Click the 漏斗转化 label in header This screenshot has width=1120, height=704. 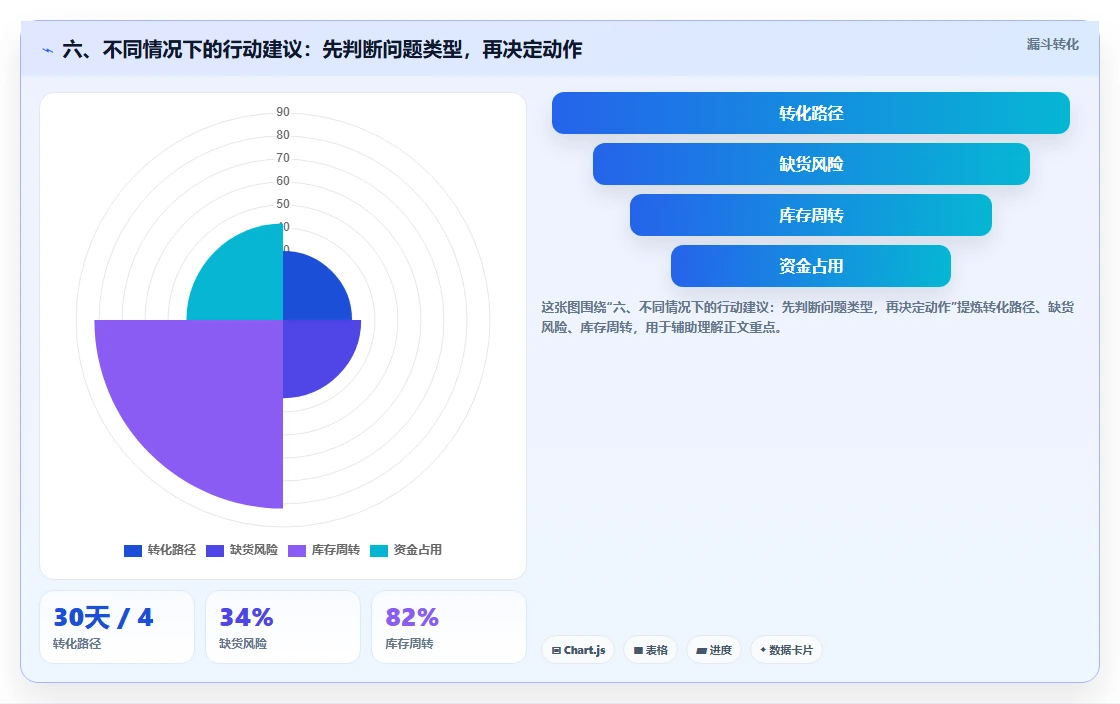click(x=1052, y=44)
